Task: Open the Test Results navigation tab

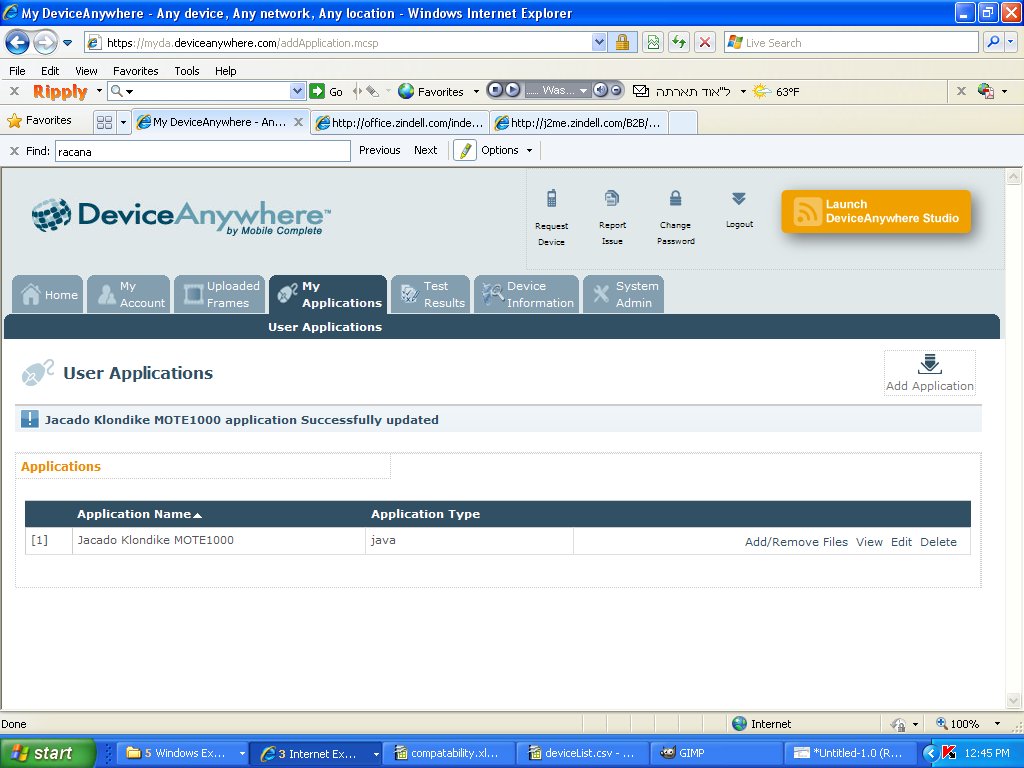Action: (x=431, y=295)
